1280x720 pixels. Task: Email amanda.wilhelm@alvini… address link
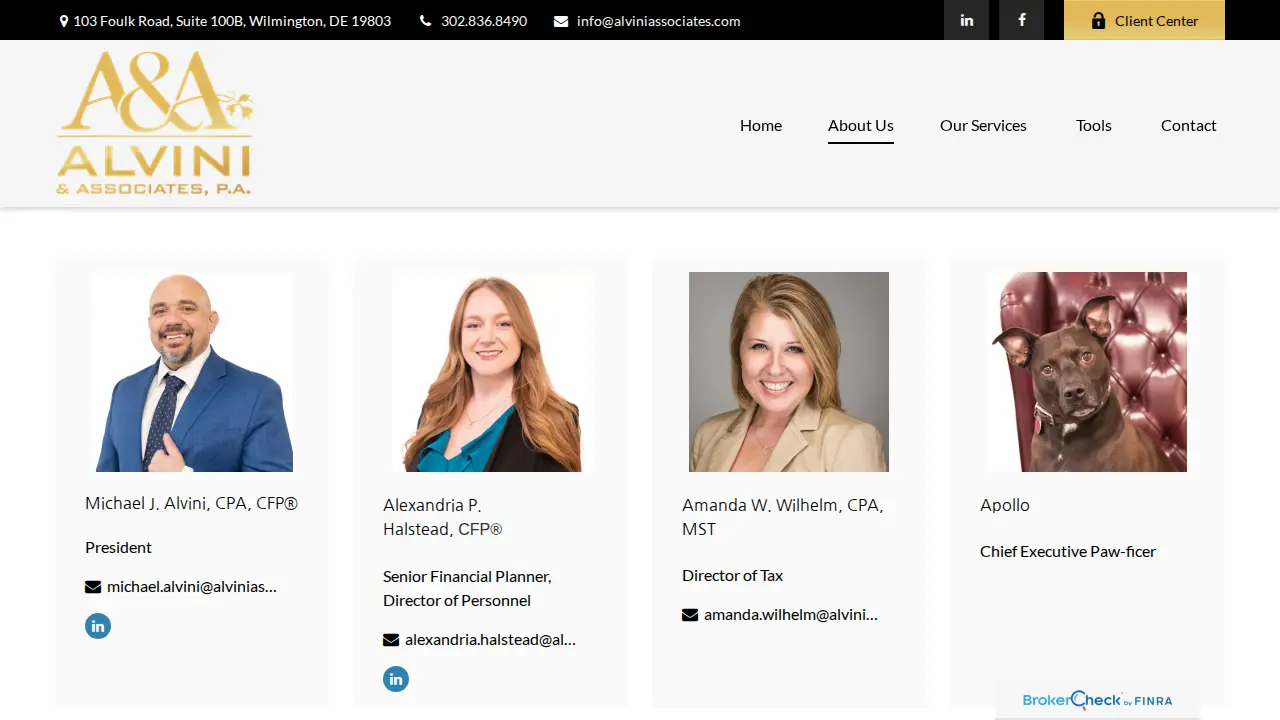point(791,615)
